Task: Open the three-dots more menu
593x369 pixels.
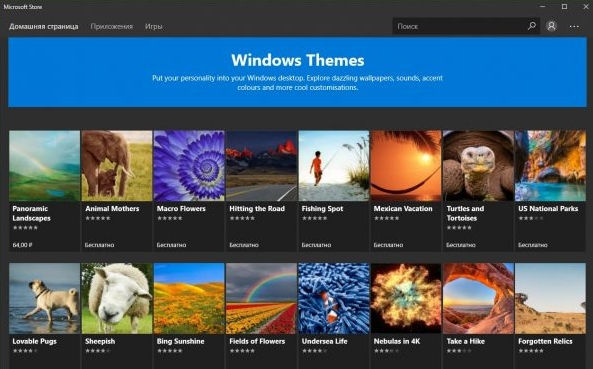Action: tap(574, 26)
